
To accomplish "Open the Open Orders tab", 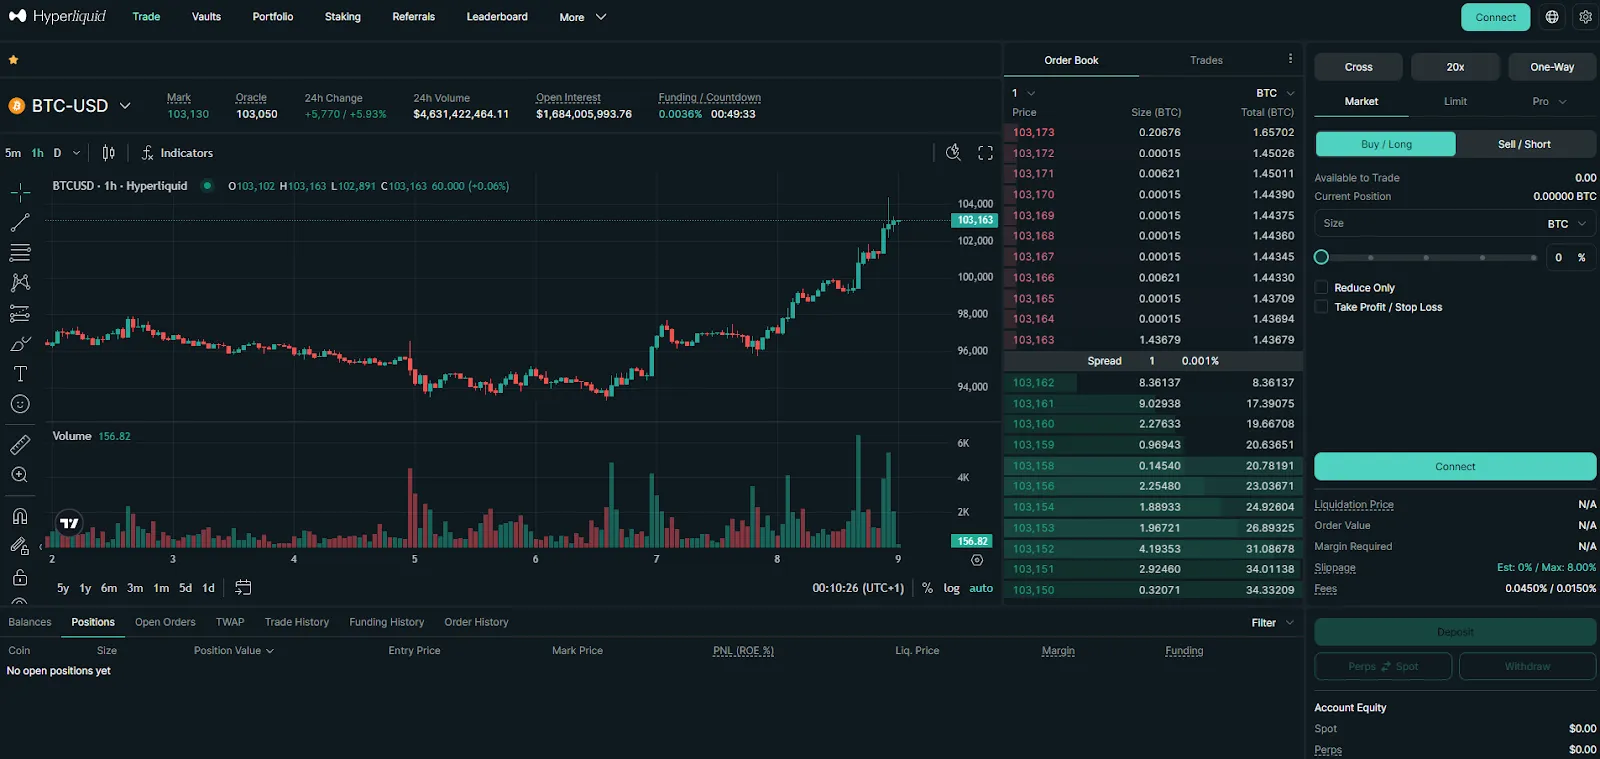I will tap(165, 622).
